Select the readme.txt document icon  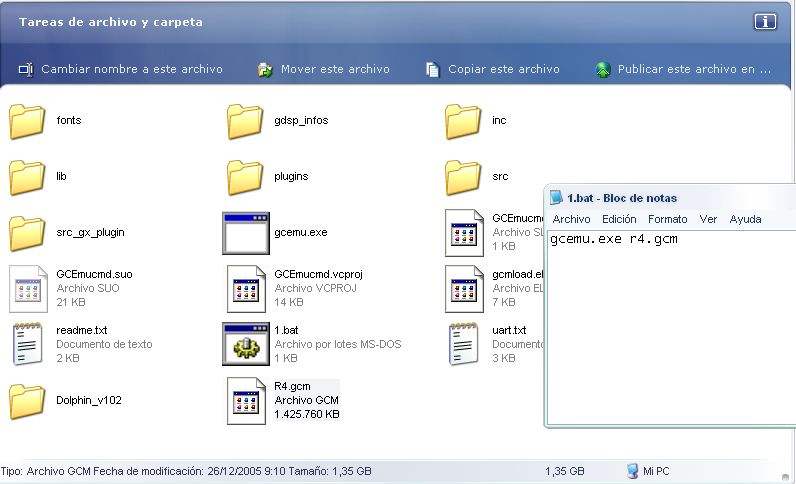point(27,344)
